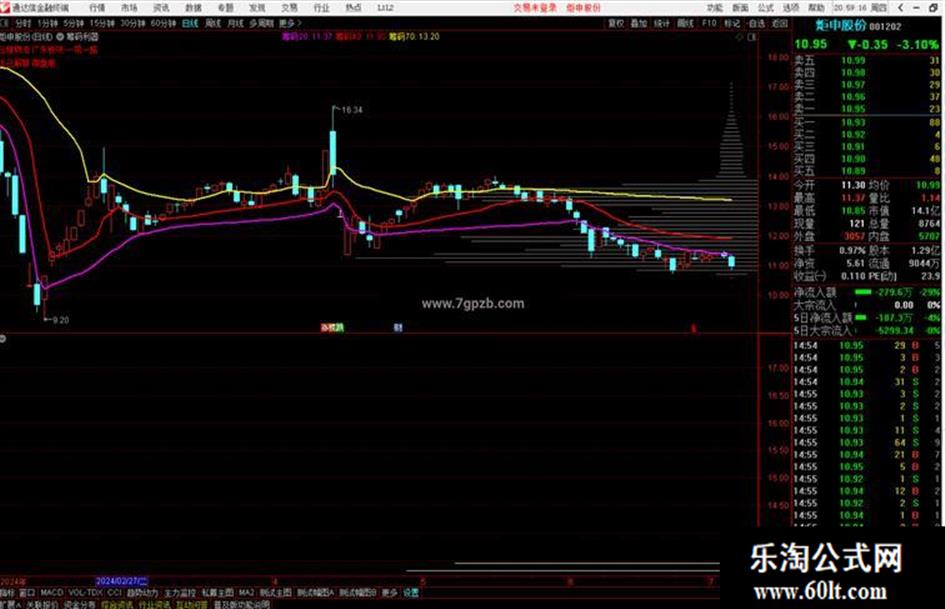
Task: Click the 关联报价 bottom tab
Action: pos(42,604)
